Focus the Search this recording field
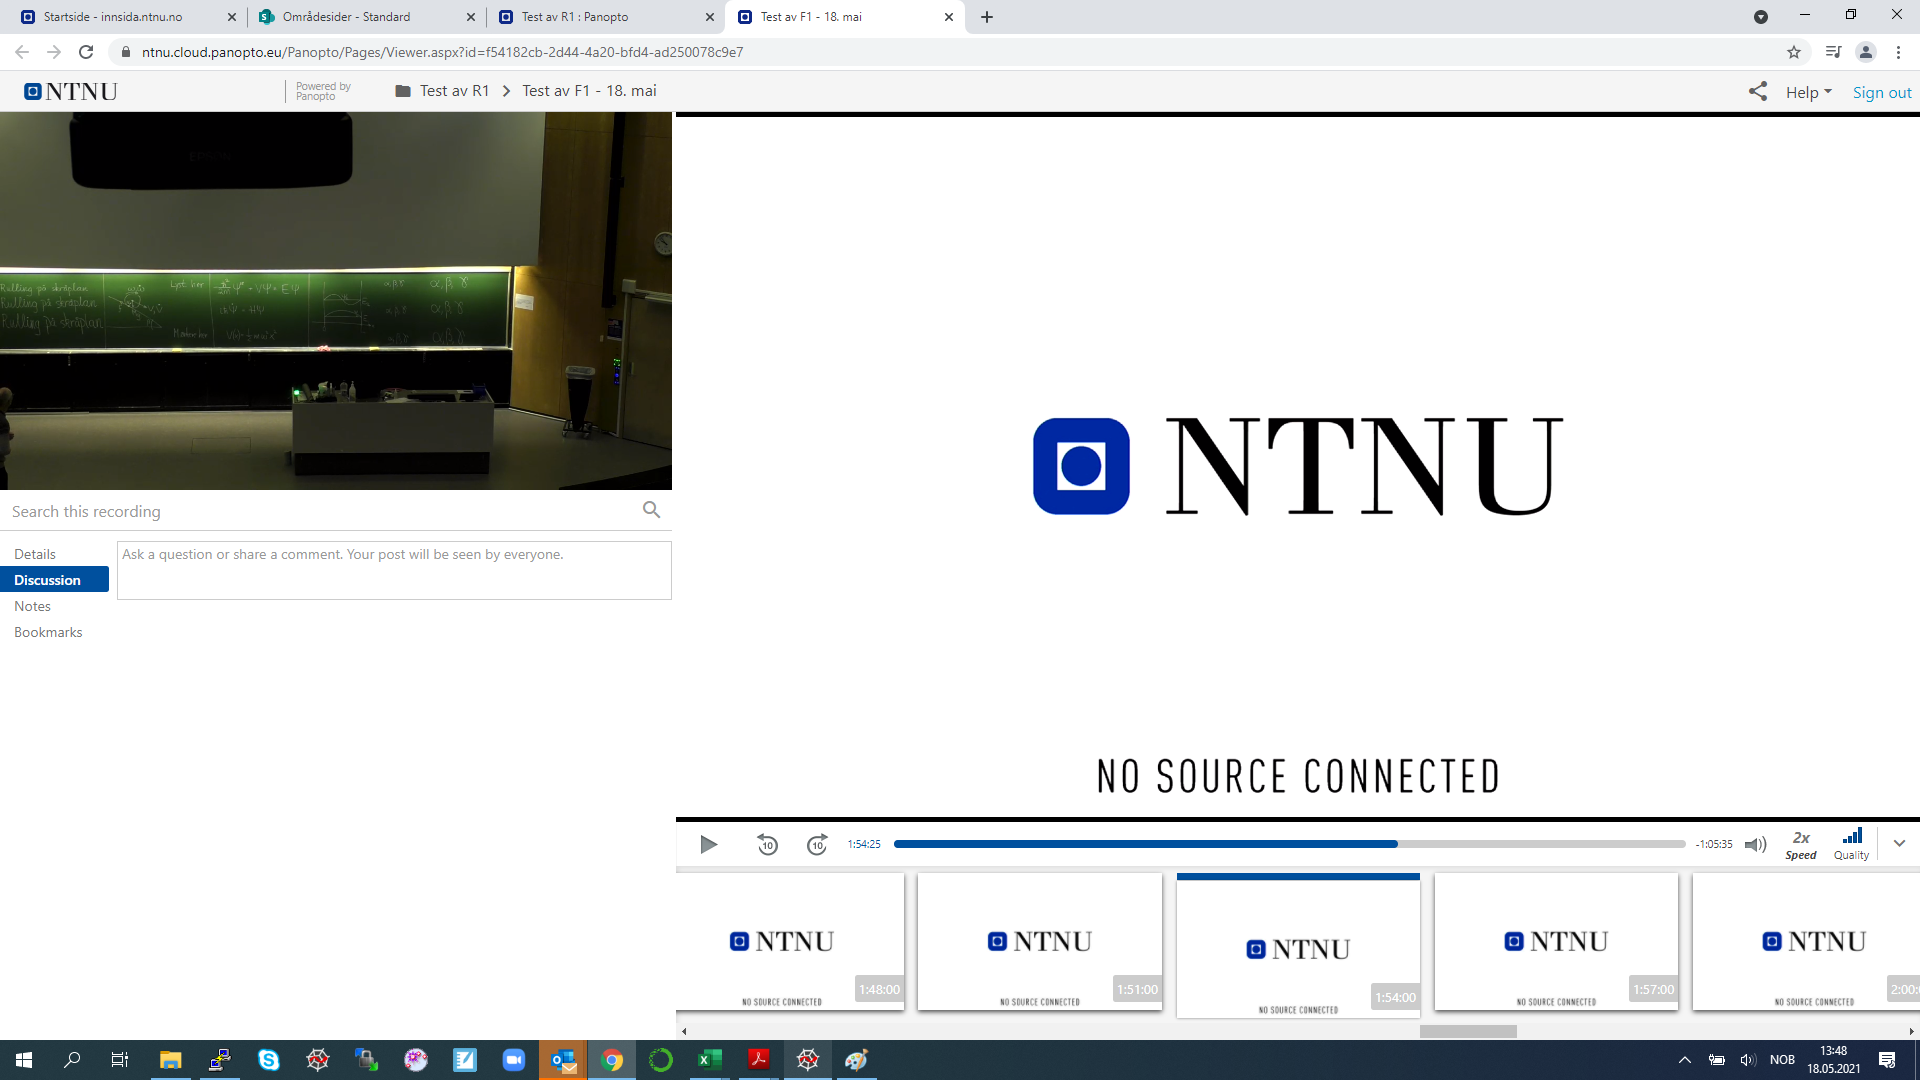The height and width of the screenshot is (1080, 1920). (x=320, y=511)
